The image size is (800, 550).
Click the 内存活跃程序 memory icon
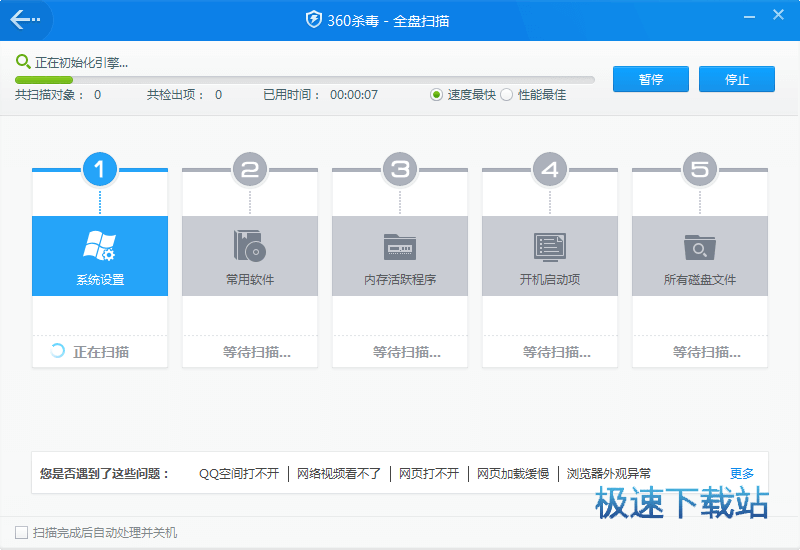(x=400, y=246)
